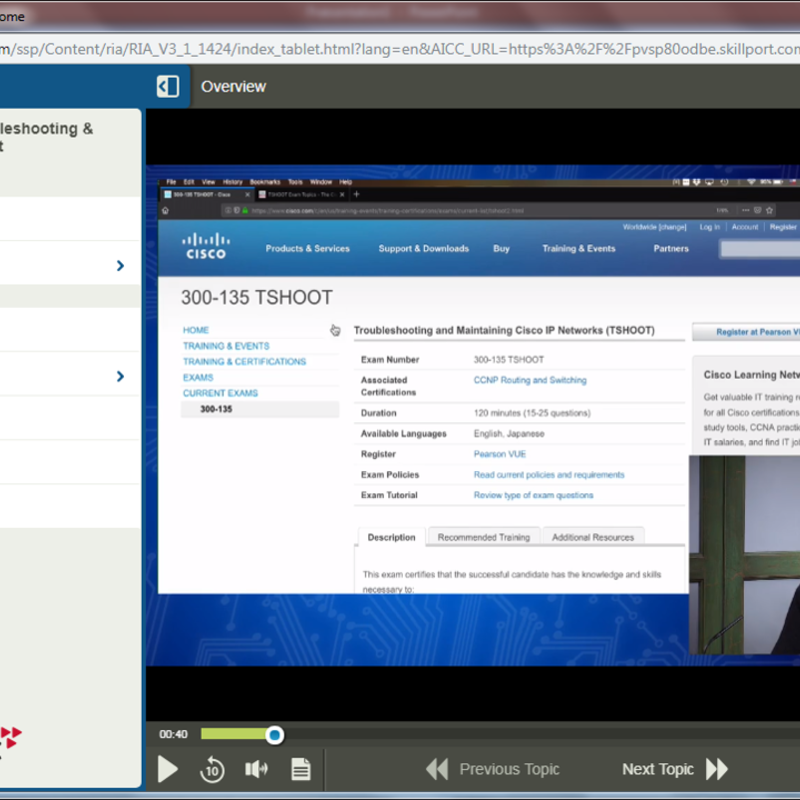Click TRAINING & EVENTS in side list
Screen dimensions: 800x800
coord(226,346)
